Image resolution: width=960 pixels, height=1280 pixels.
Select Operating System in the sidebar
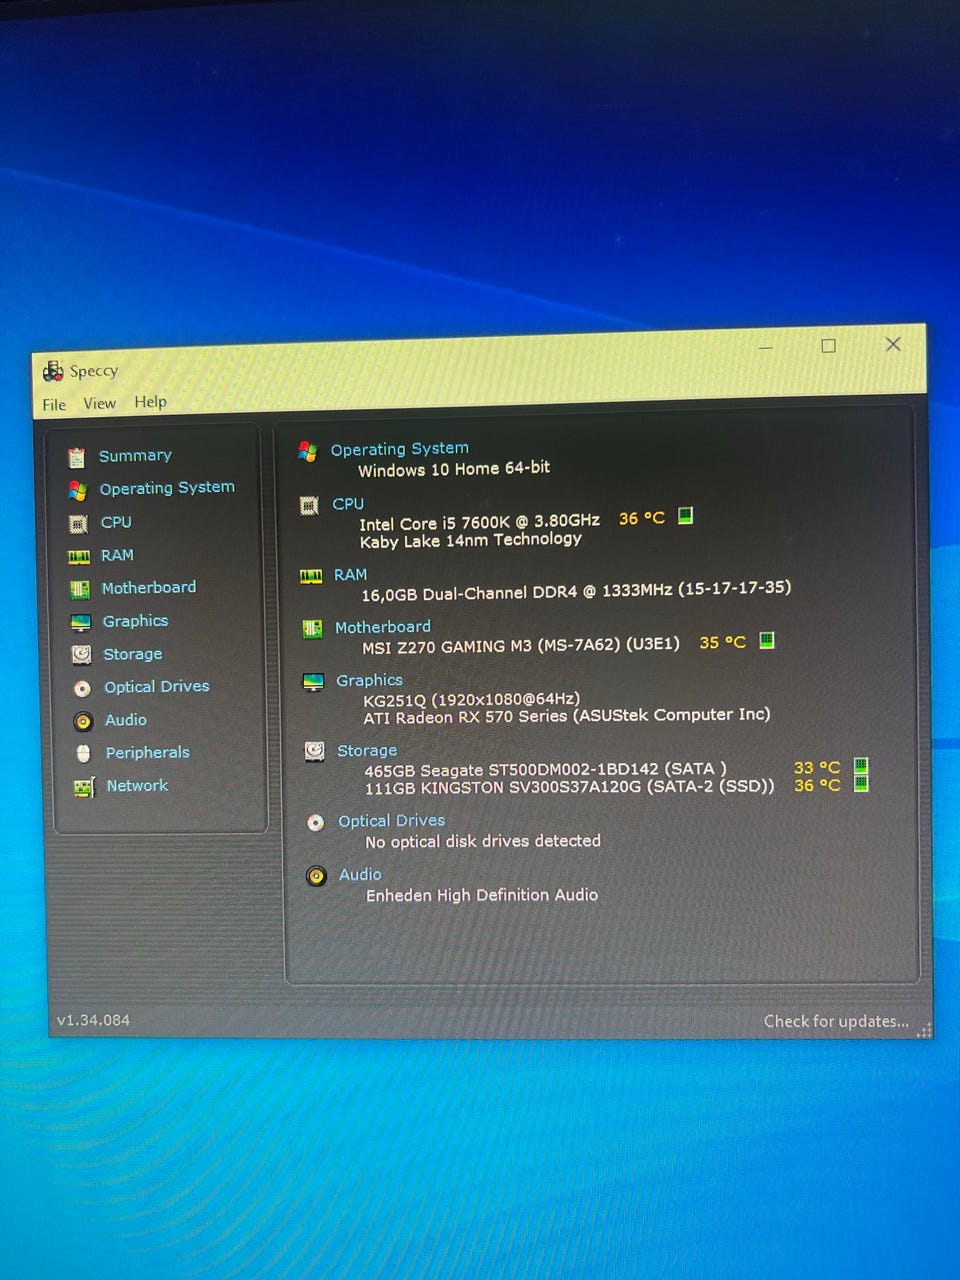[x=167, y=488]
